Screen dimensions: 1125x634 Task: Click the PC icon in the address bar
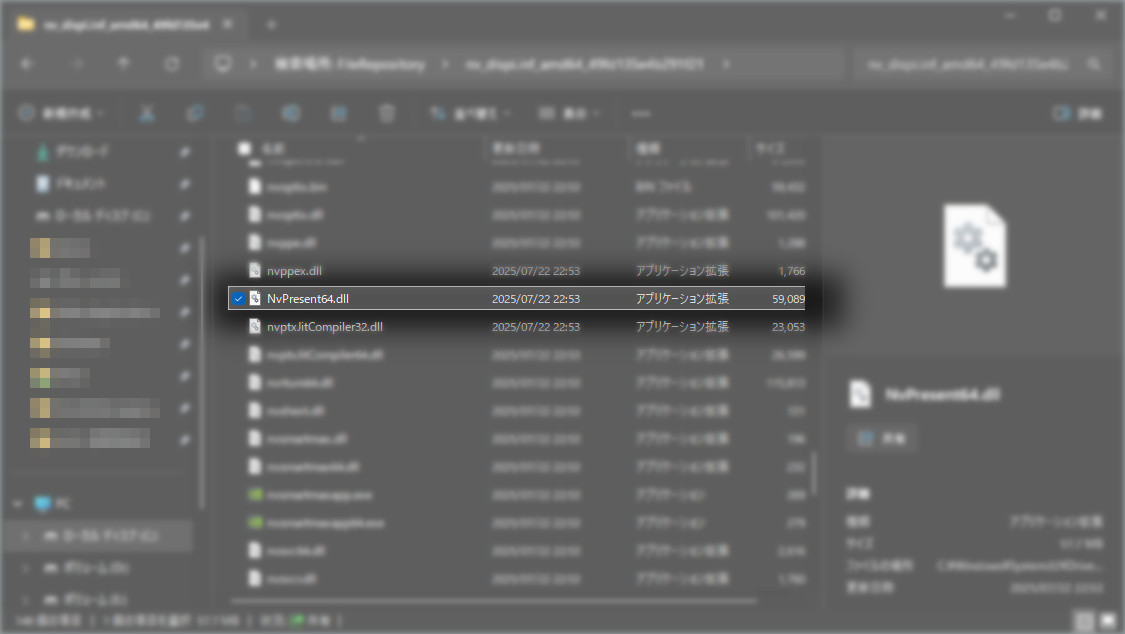tap(223, 64)
